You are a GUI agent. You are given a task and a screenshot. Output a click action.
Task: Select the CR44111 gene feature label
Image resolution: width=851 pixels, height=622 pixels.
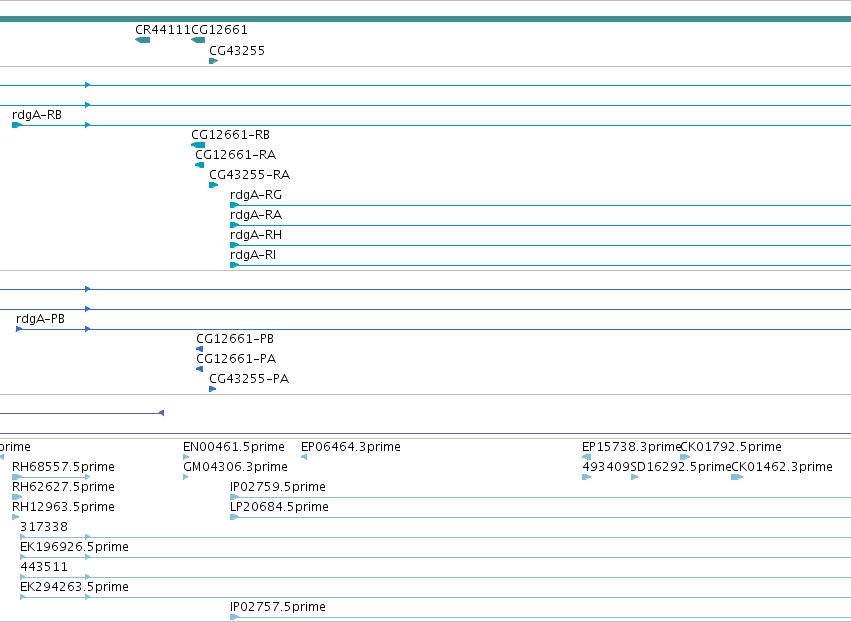(163, 30)
